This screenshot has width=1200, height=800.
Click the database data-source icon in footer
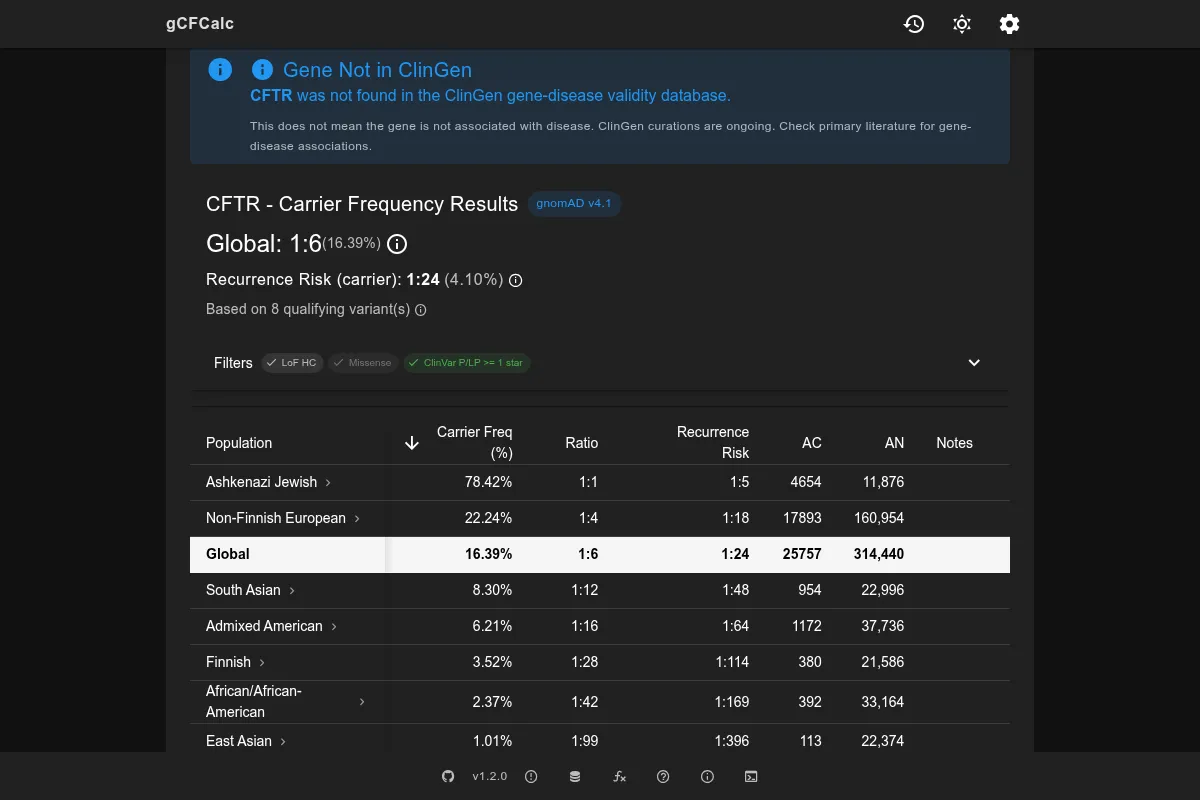pos(575,776)
